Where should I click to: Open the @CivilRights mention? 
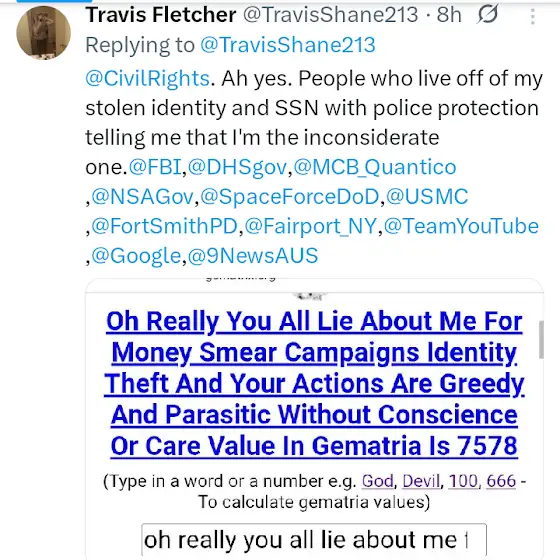(148, 78)
